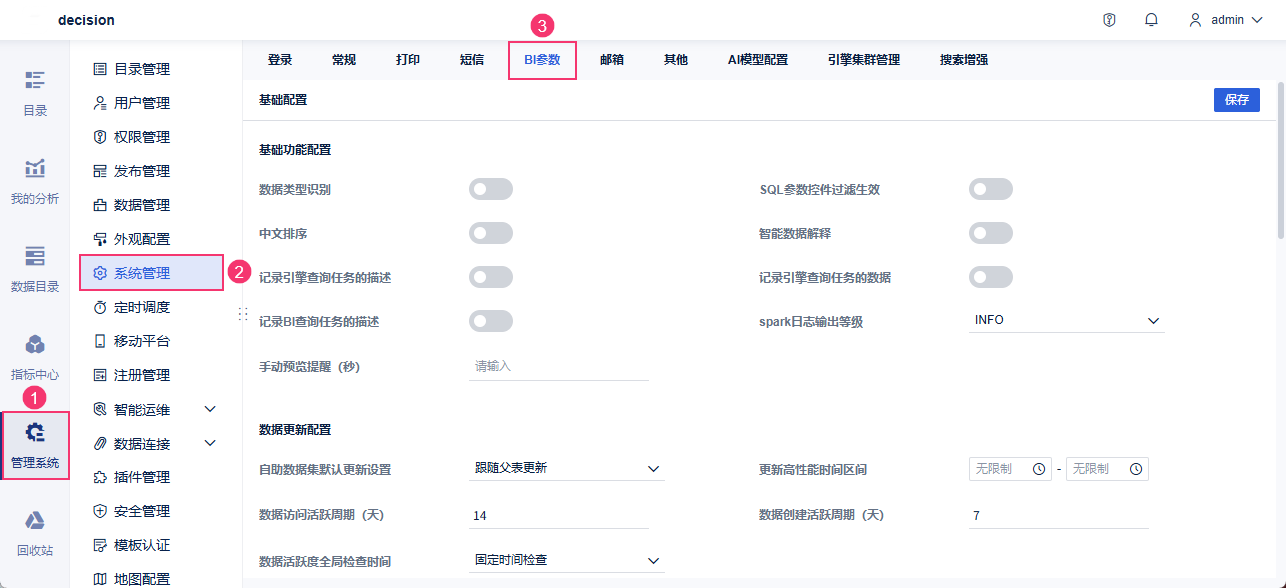
Task: Click the notification bell icon
Action: tap(1151, 20)
